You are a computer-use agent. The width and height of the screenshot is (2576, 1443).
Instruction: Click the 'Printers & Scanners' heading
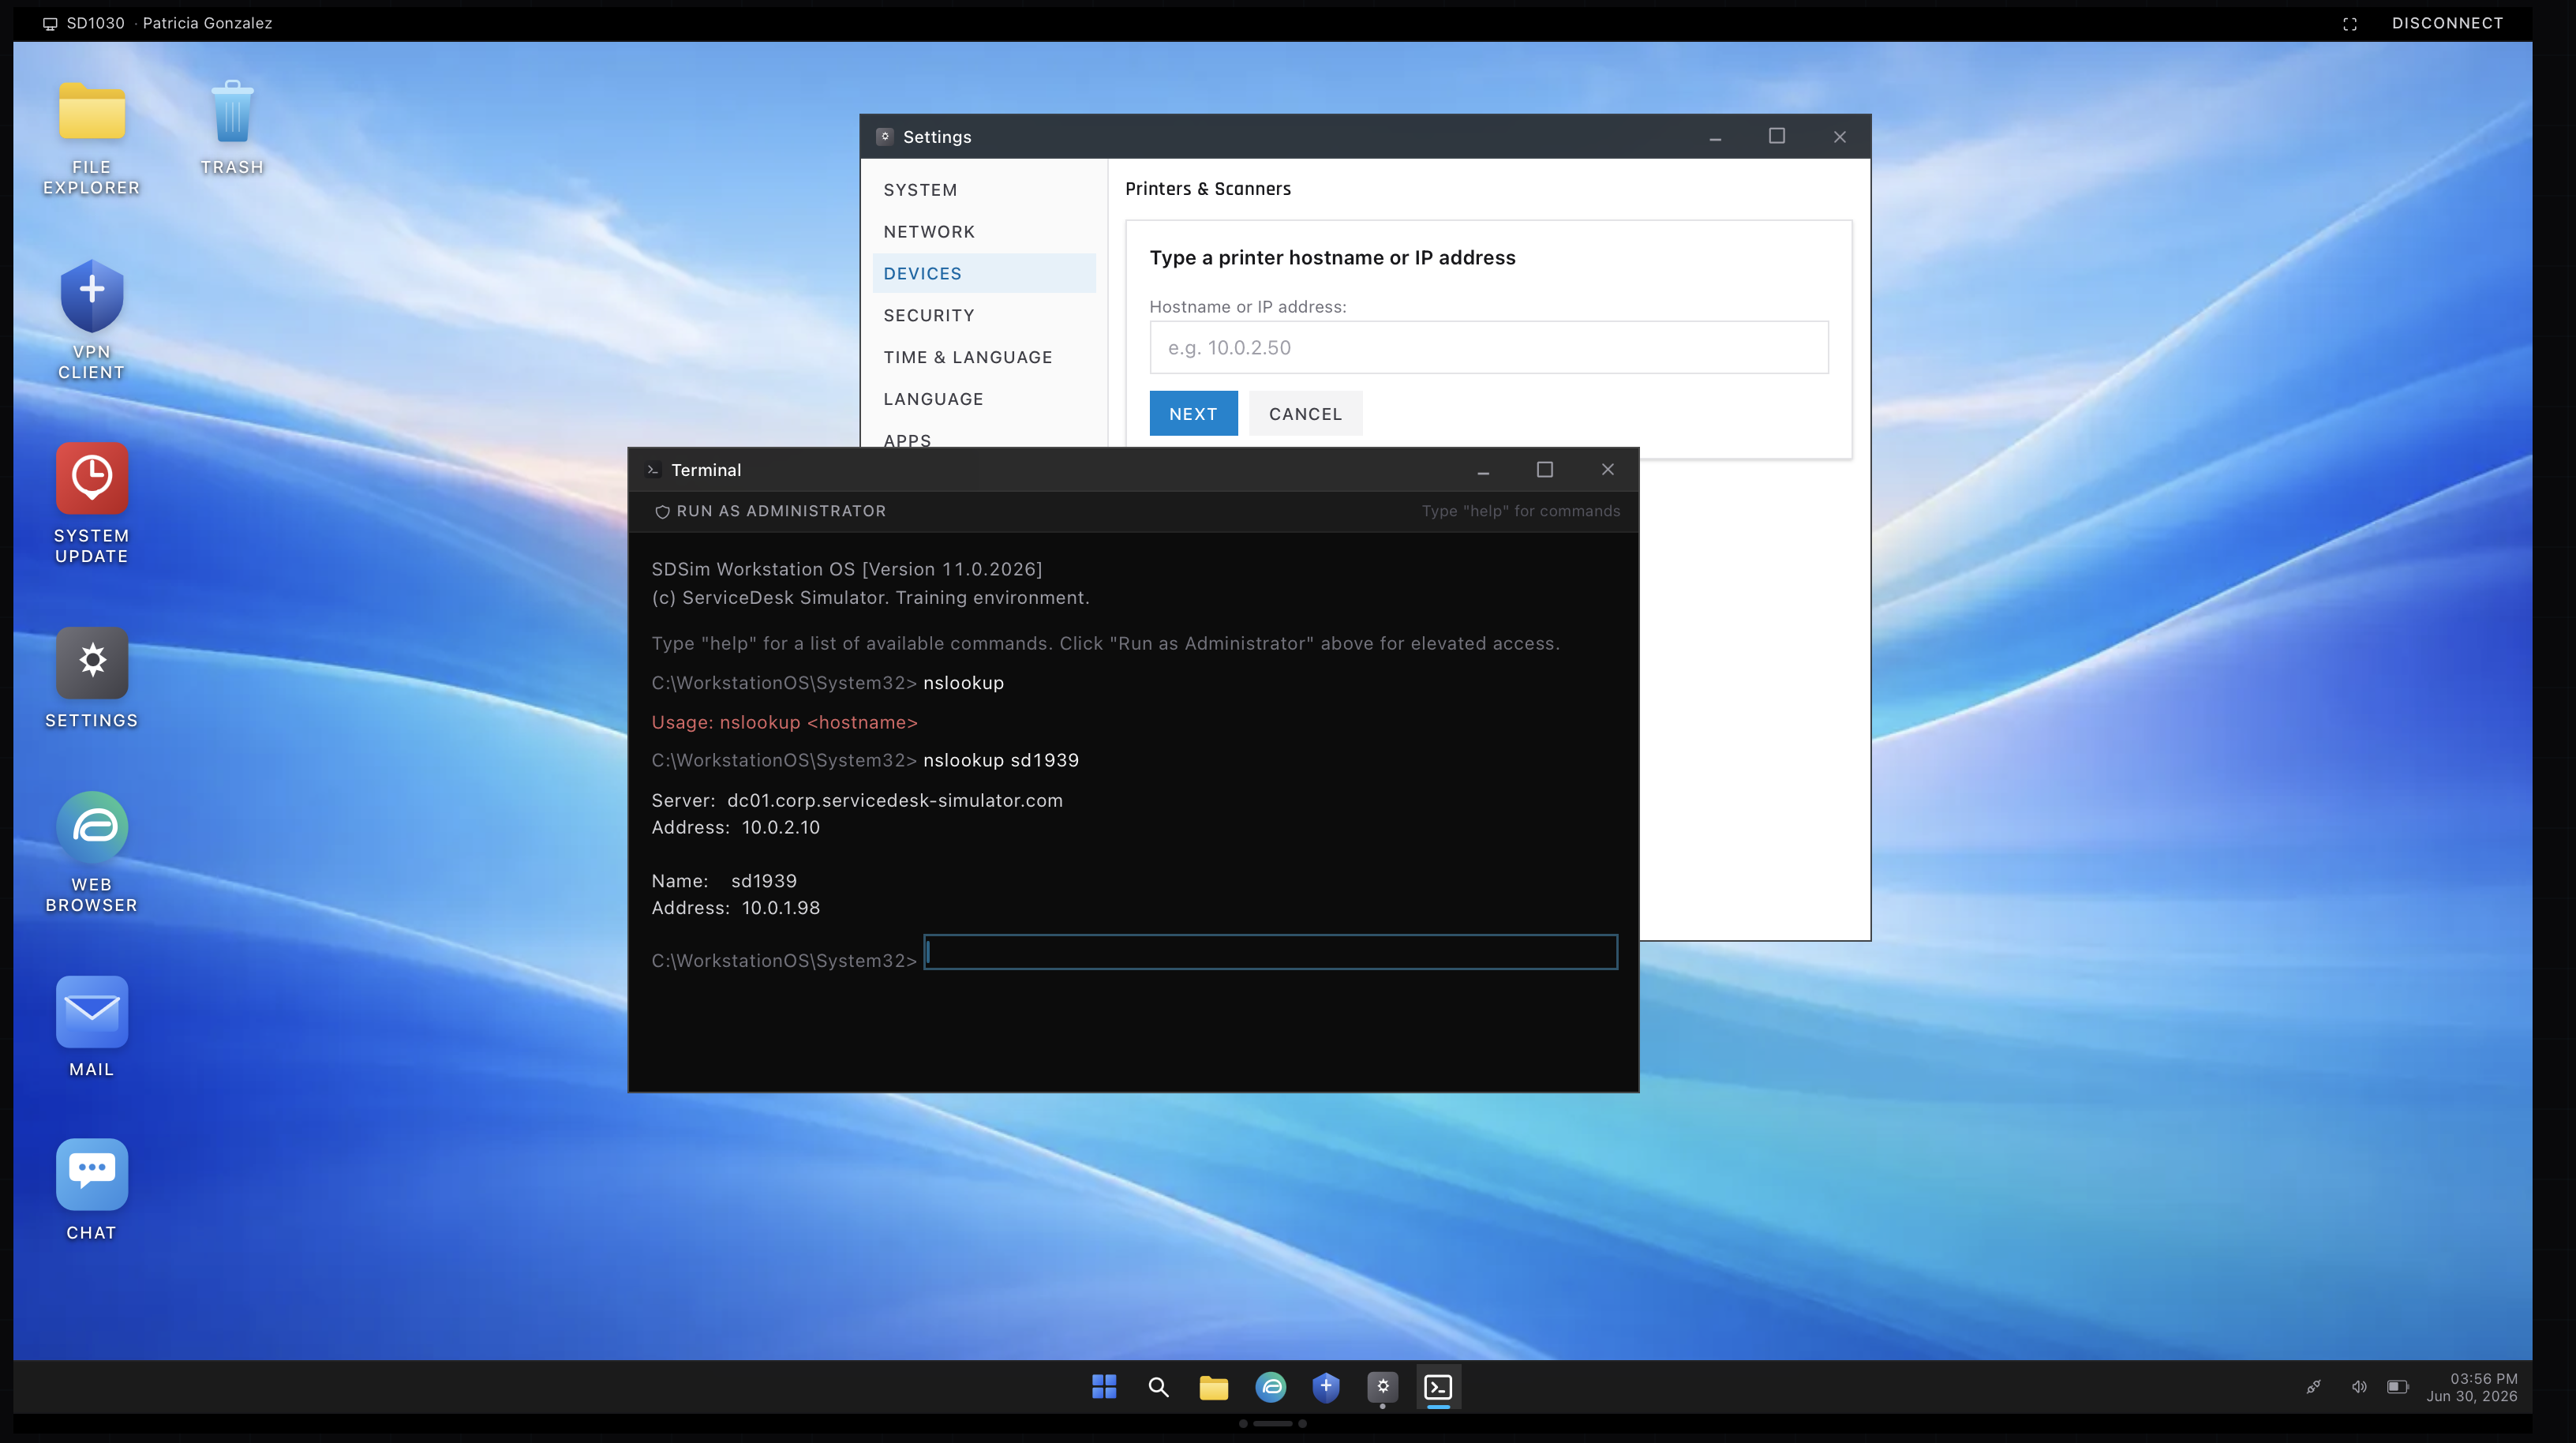[1207, 189]
